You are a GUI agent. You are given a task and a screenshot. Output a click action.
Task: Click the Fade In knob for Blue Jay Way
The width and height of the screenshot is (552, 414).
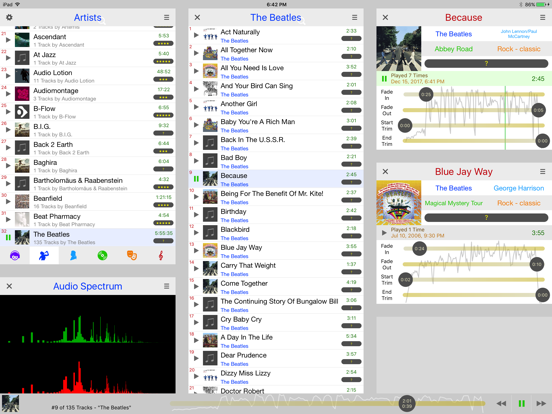click(419, 249)
